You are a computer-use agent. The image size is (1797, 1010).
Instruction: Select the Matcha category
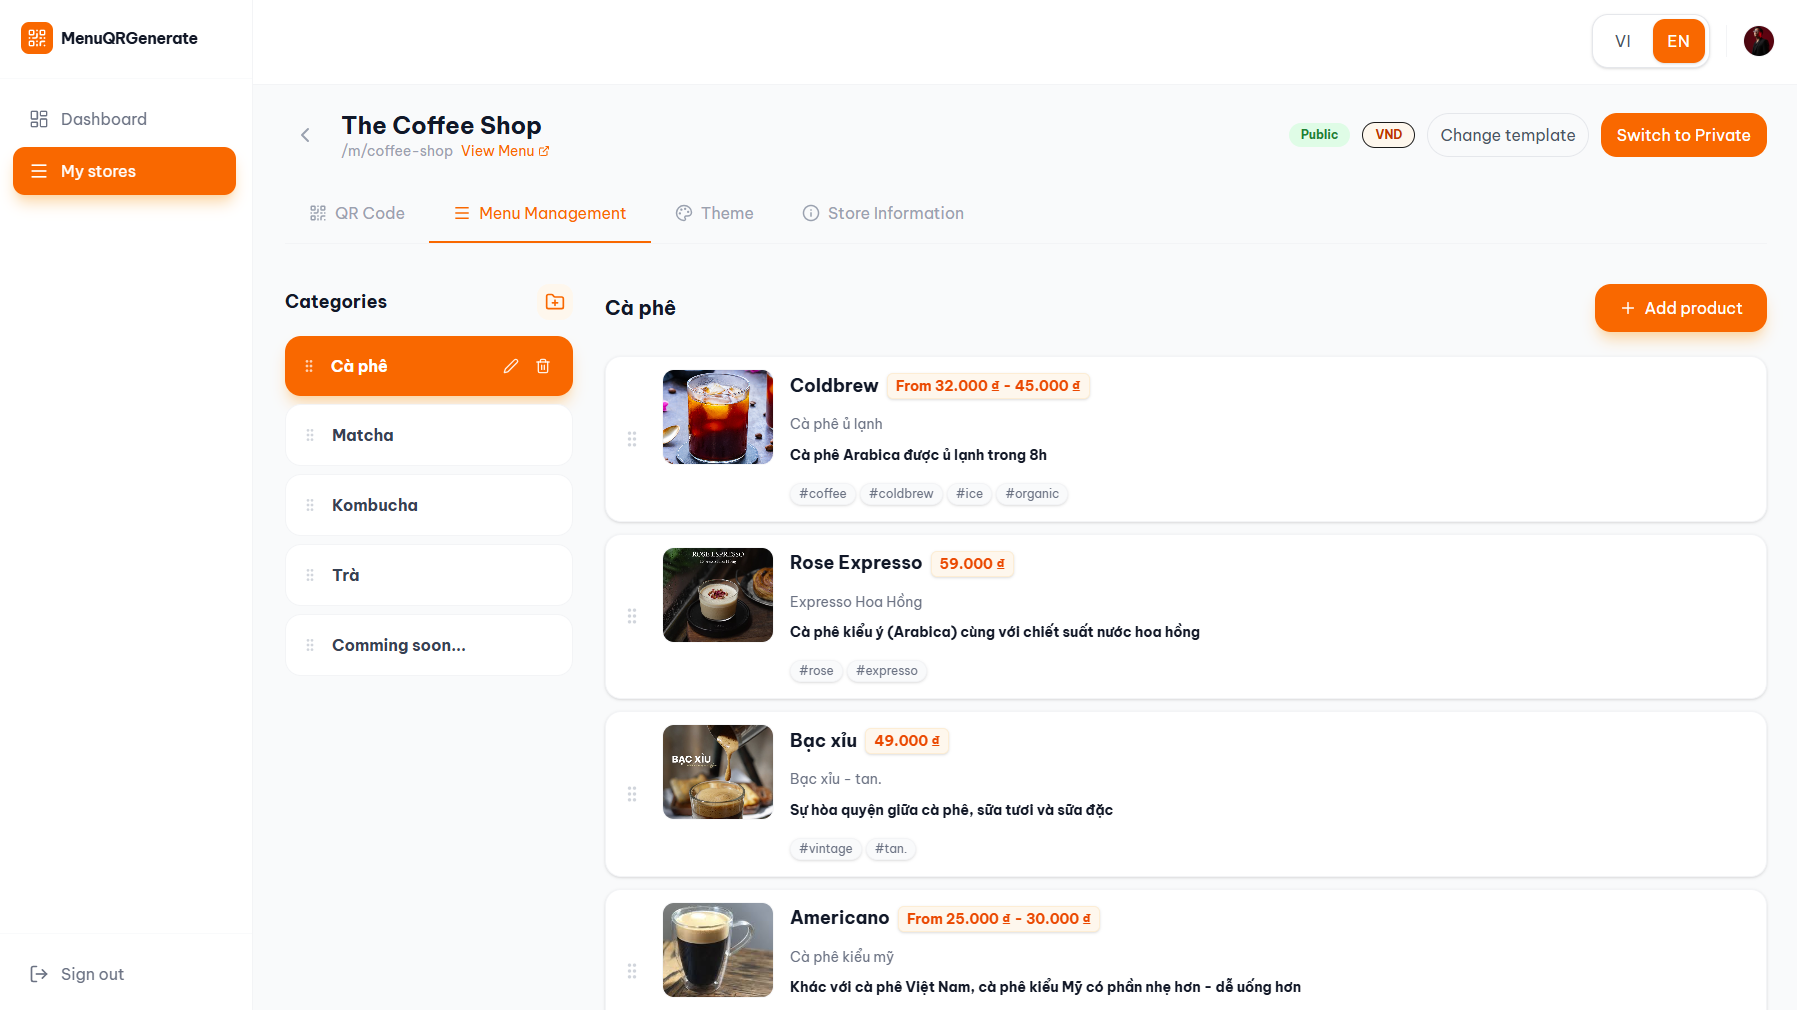(429, 435)
